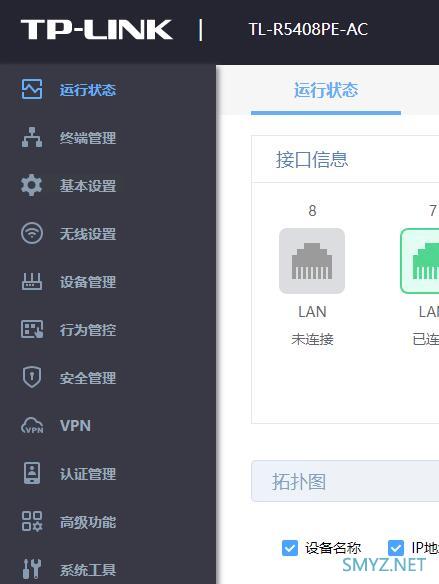Click the 基本设置 gear icon
439x584 pixels.
pyautogui.click(x=32, y=185)
